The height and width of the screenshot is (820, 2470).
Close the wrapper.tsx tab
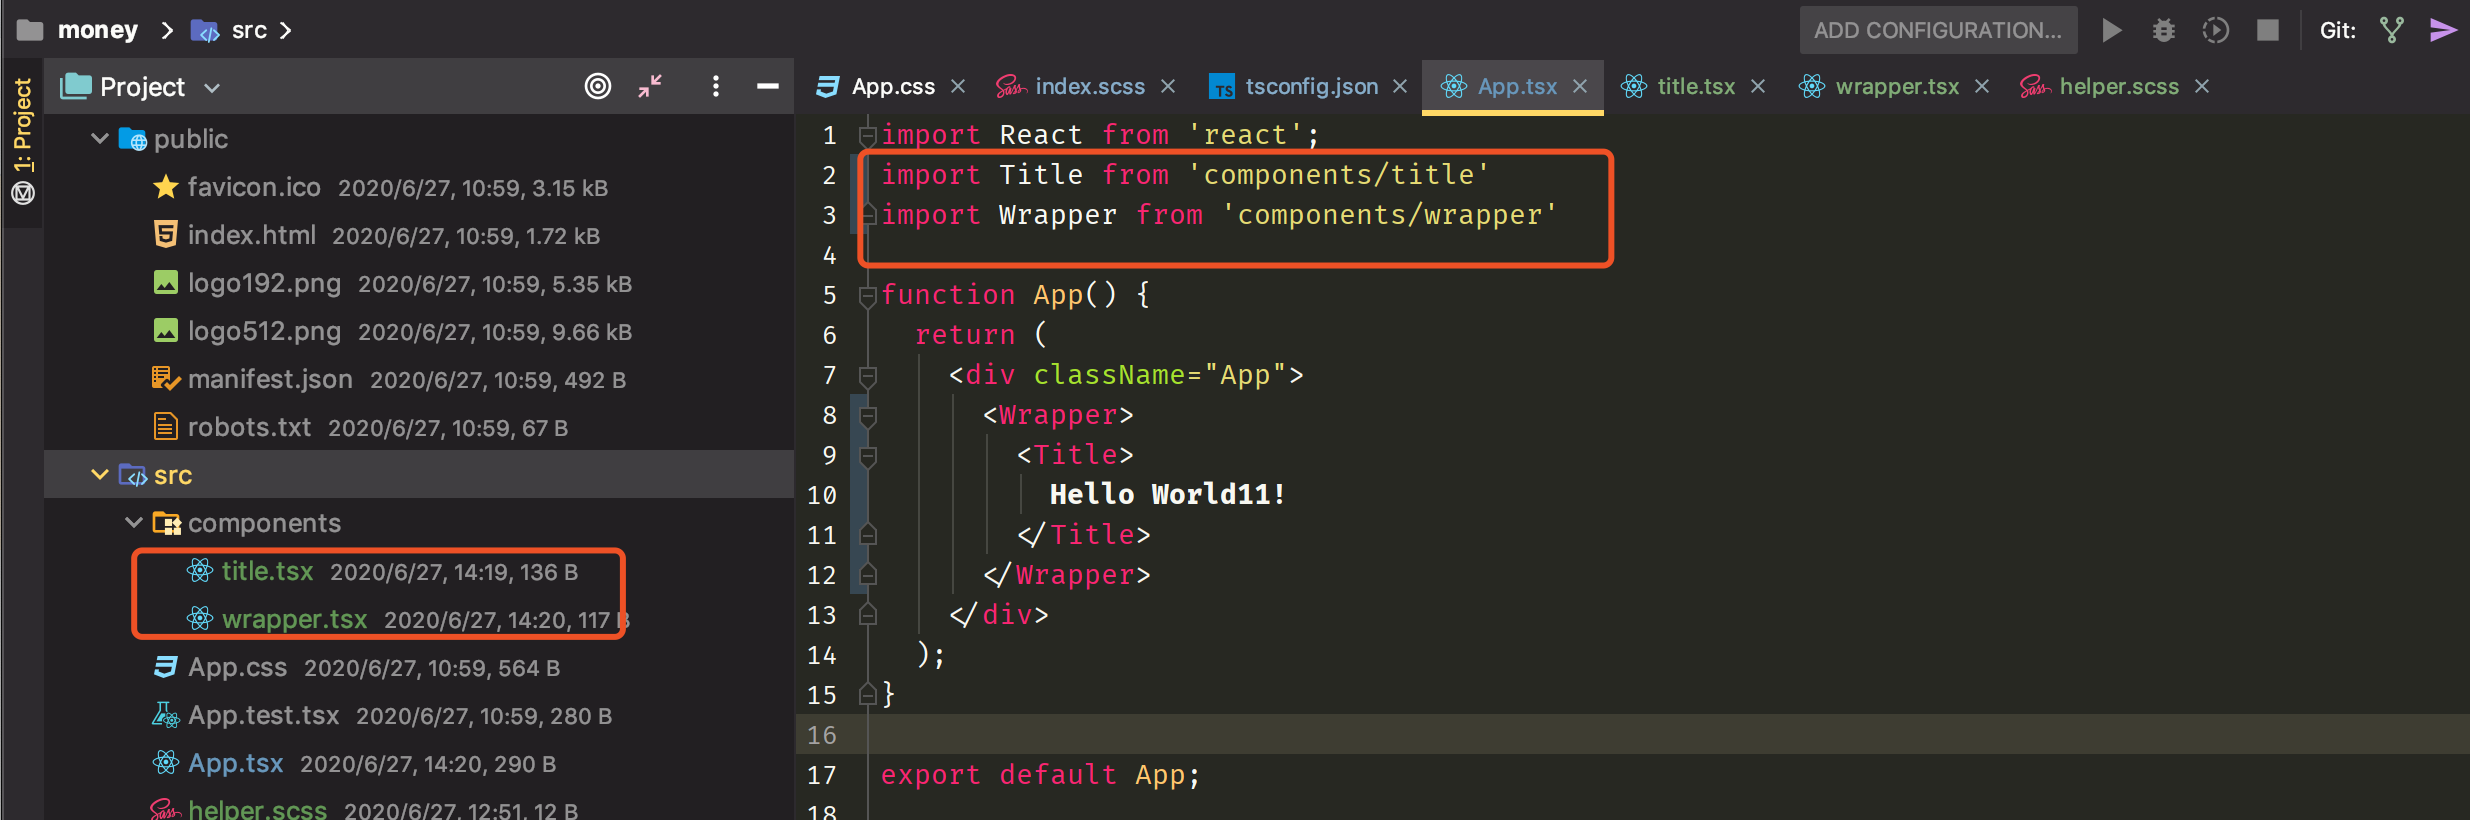(1982, 86)
